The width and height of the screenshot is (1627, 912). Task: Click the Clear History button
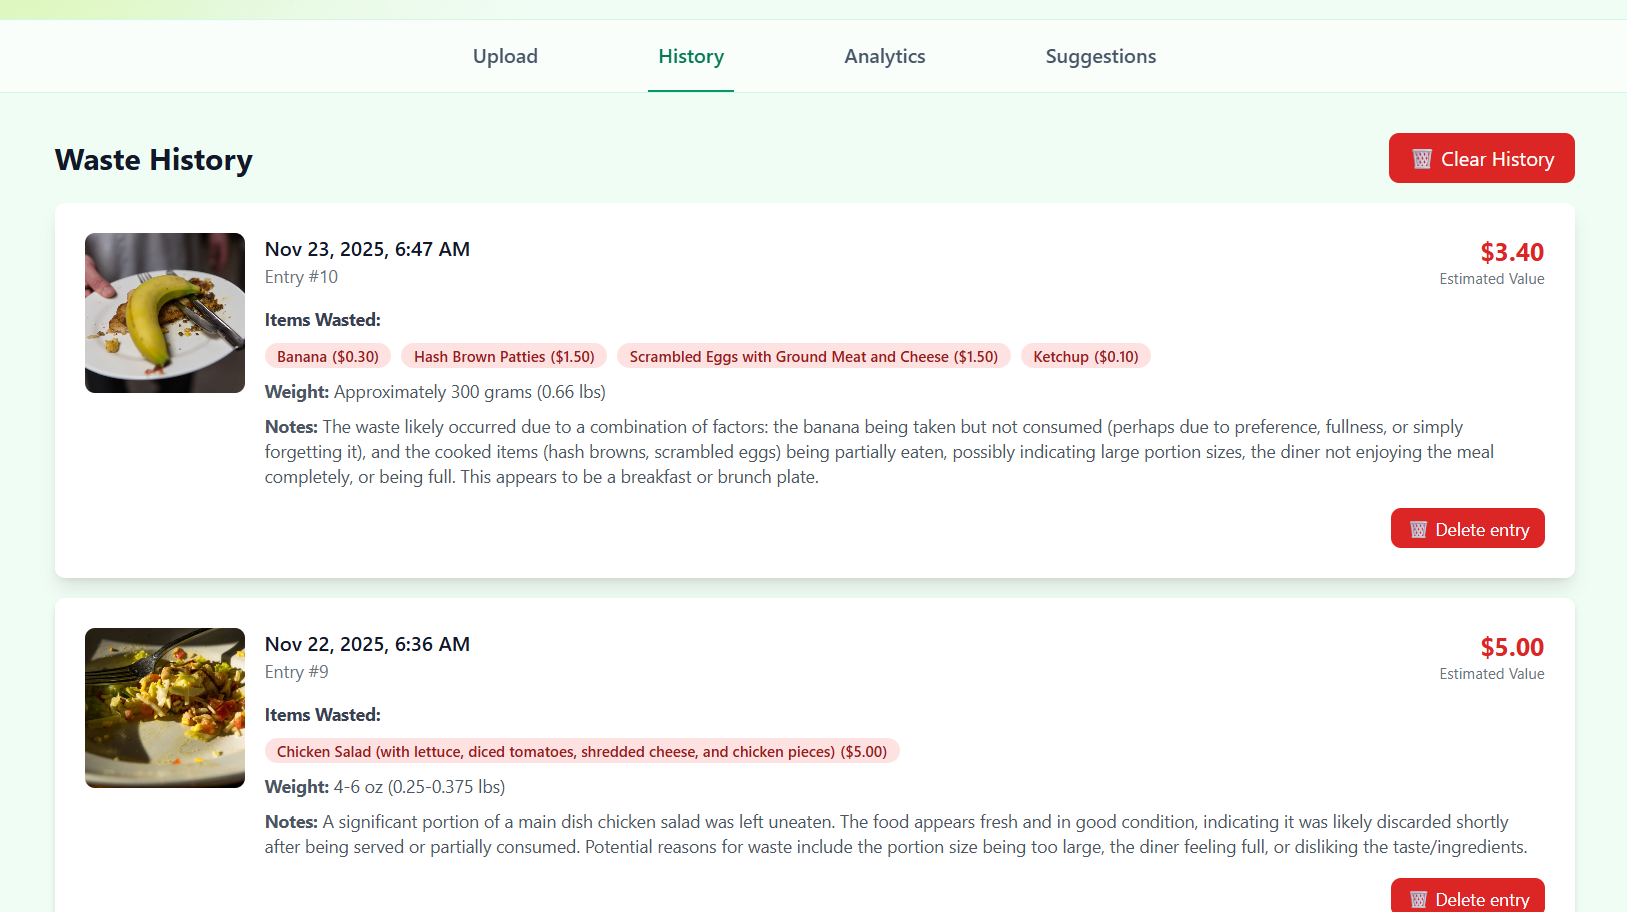[1482, 158]
